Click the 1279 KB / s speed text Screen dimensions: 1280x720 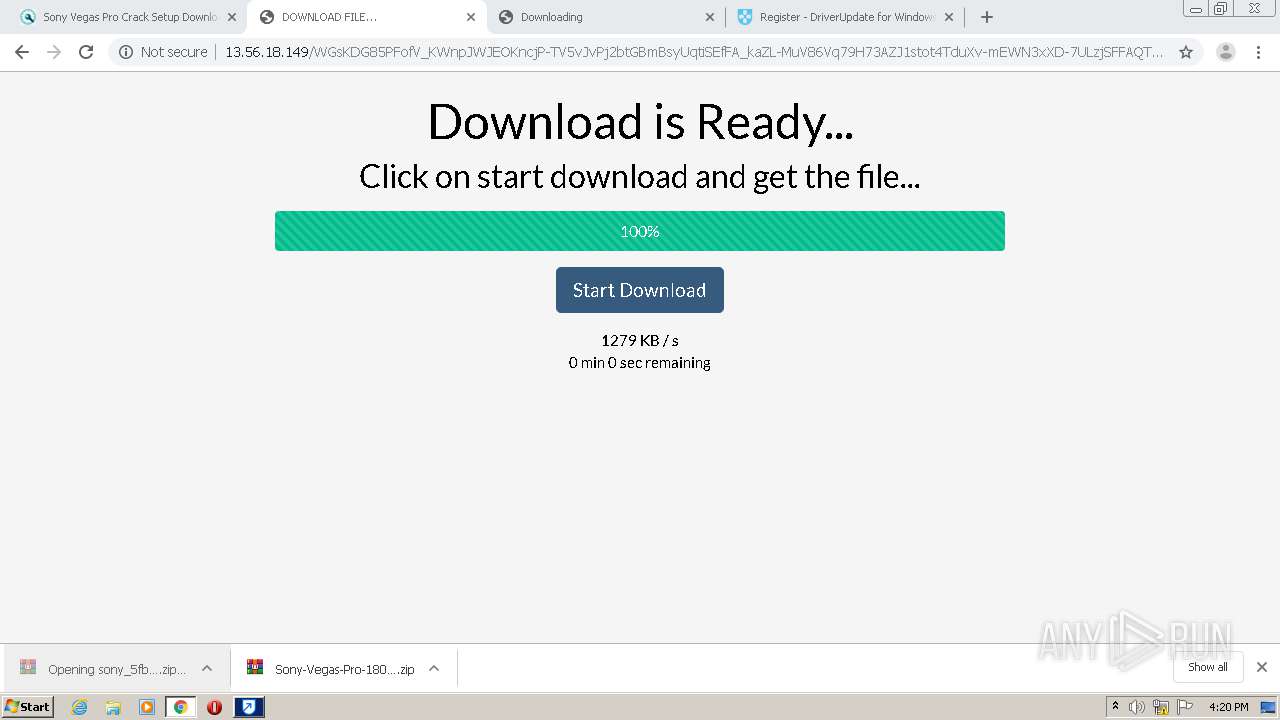coord(640,341)
